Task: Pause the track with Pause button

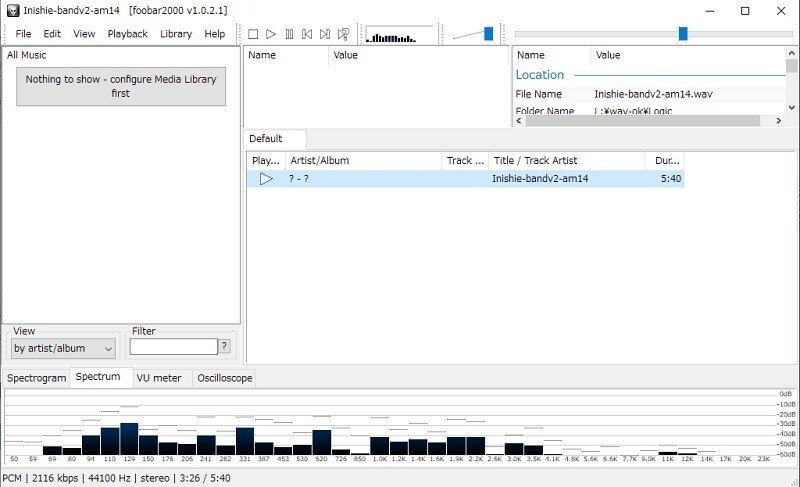Action: (x=289, y=34)
